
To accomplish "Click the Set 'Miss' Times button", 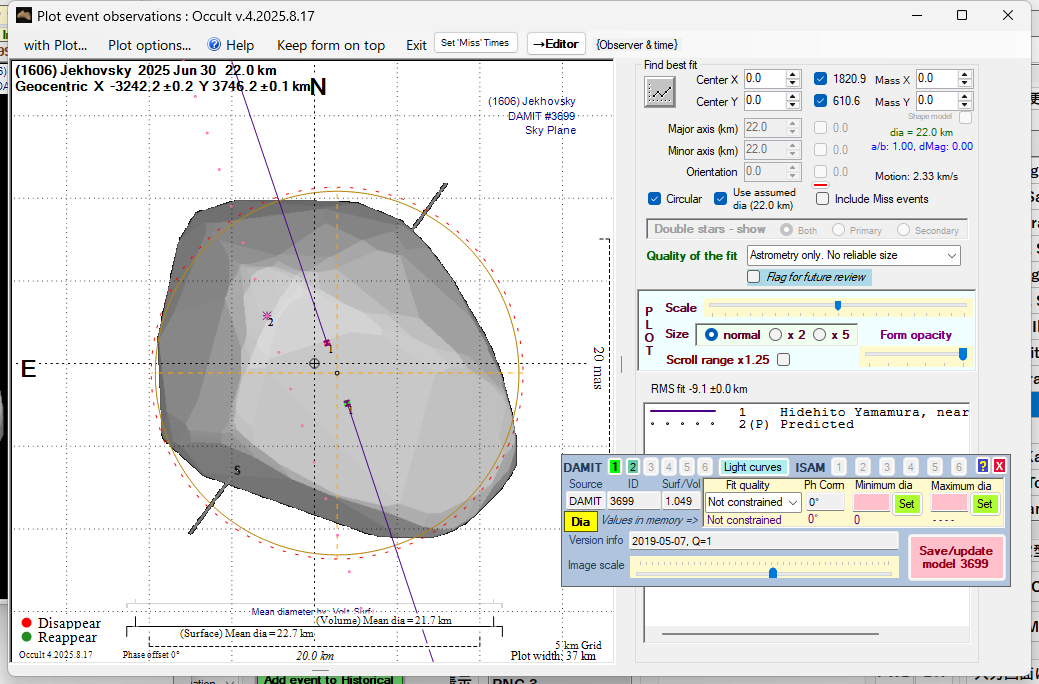I will (476, 43).
